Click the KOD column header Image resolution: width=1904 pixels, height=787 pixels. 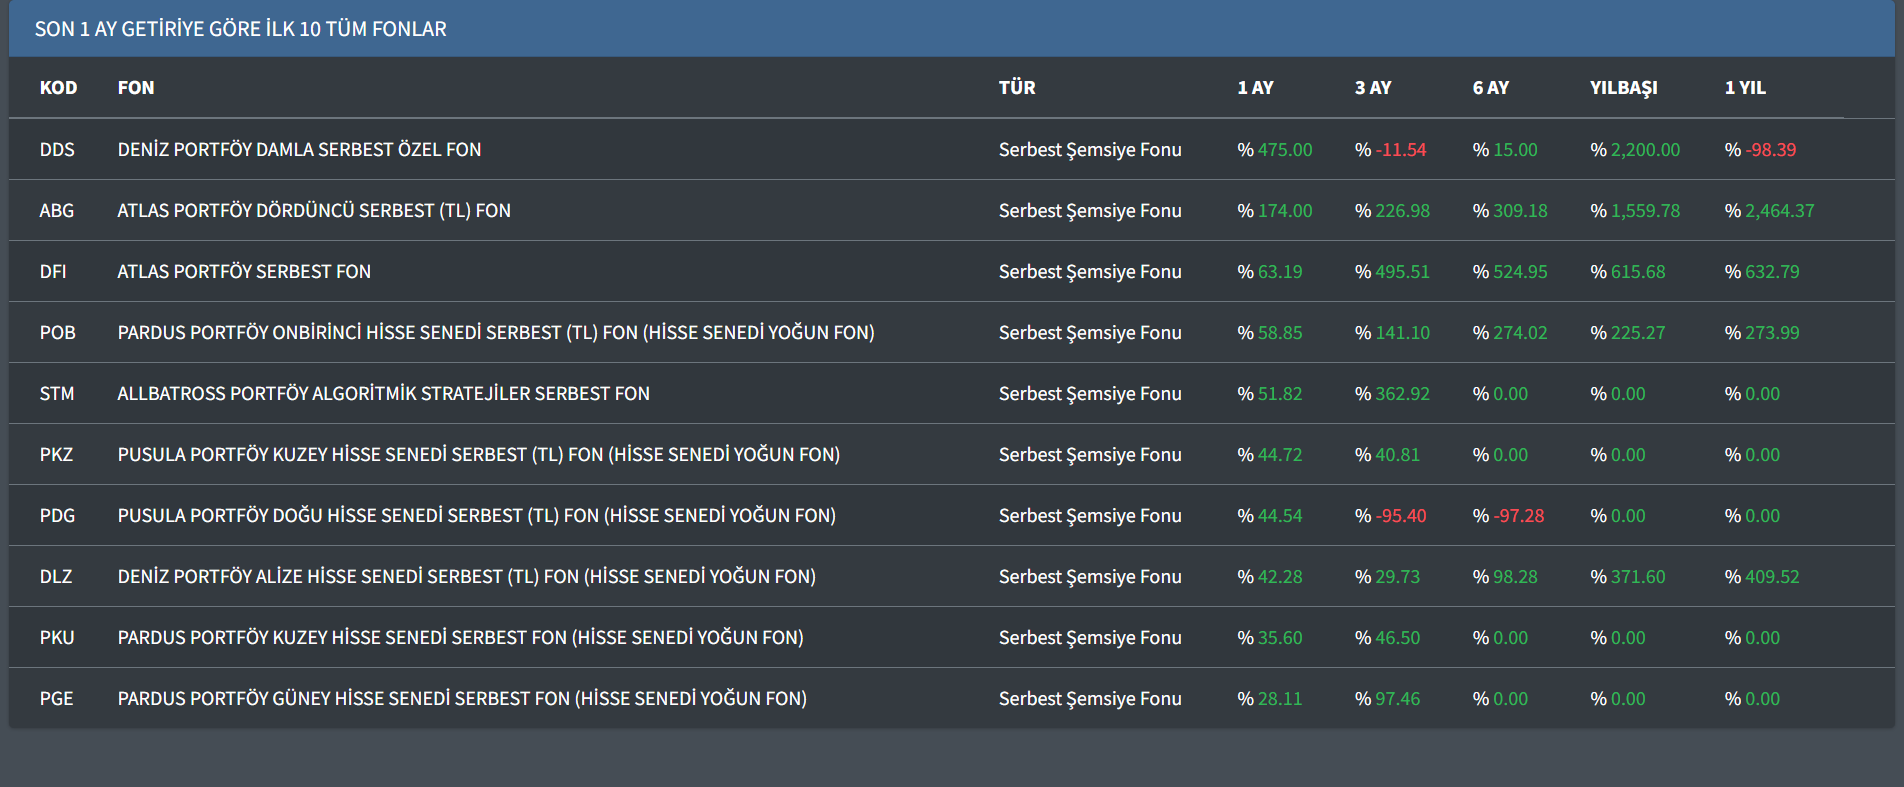[x=58, y=88]
